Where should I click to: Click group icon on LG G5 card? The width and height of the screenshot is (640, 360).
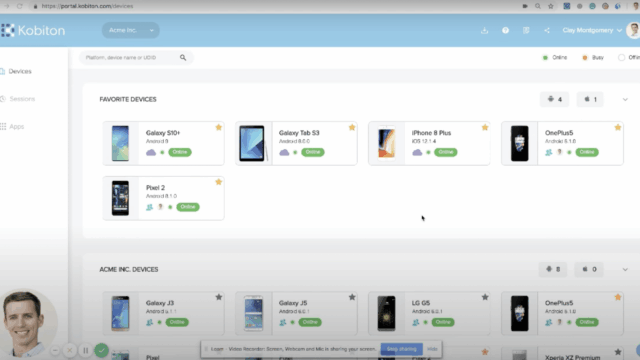point(416,322)
